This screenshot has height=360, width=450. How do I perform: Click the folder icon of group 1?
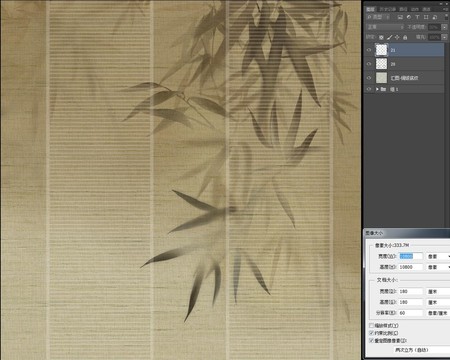coord(383,89)
